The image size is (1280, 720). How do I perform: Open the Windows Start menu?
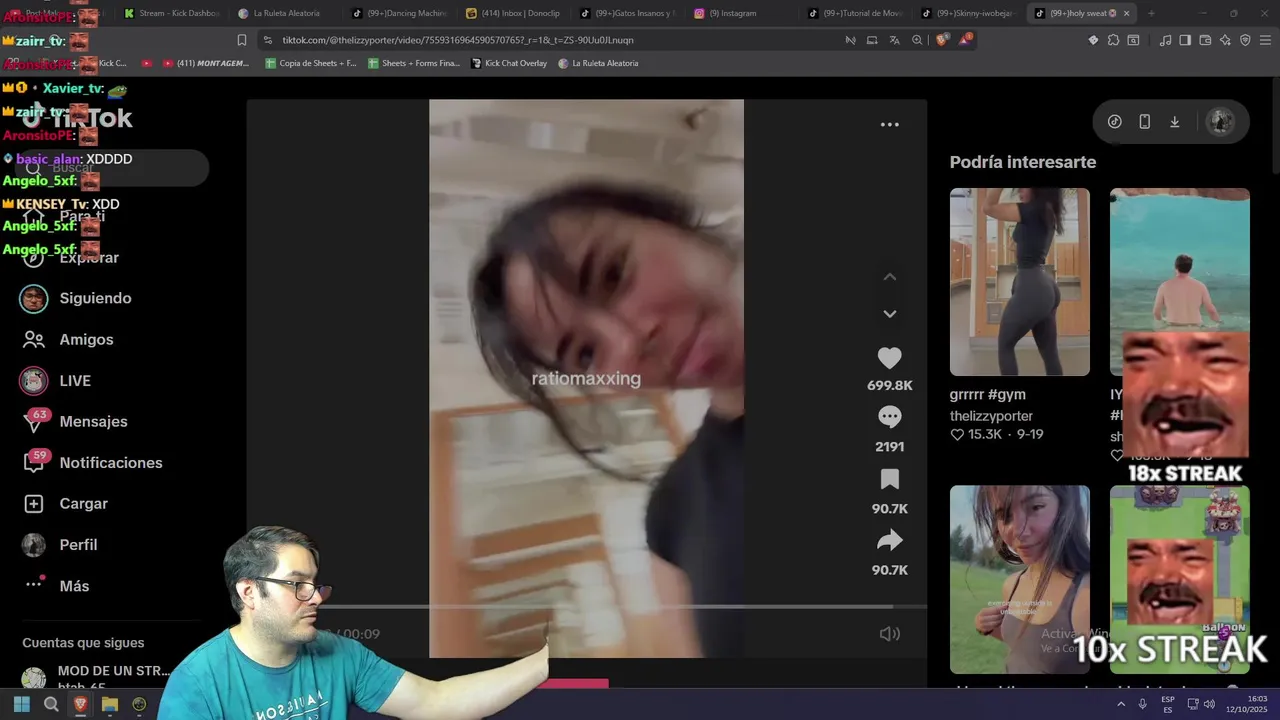click(x=21, y=704)
